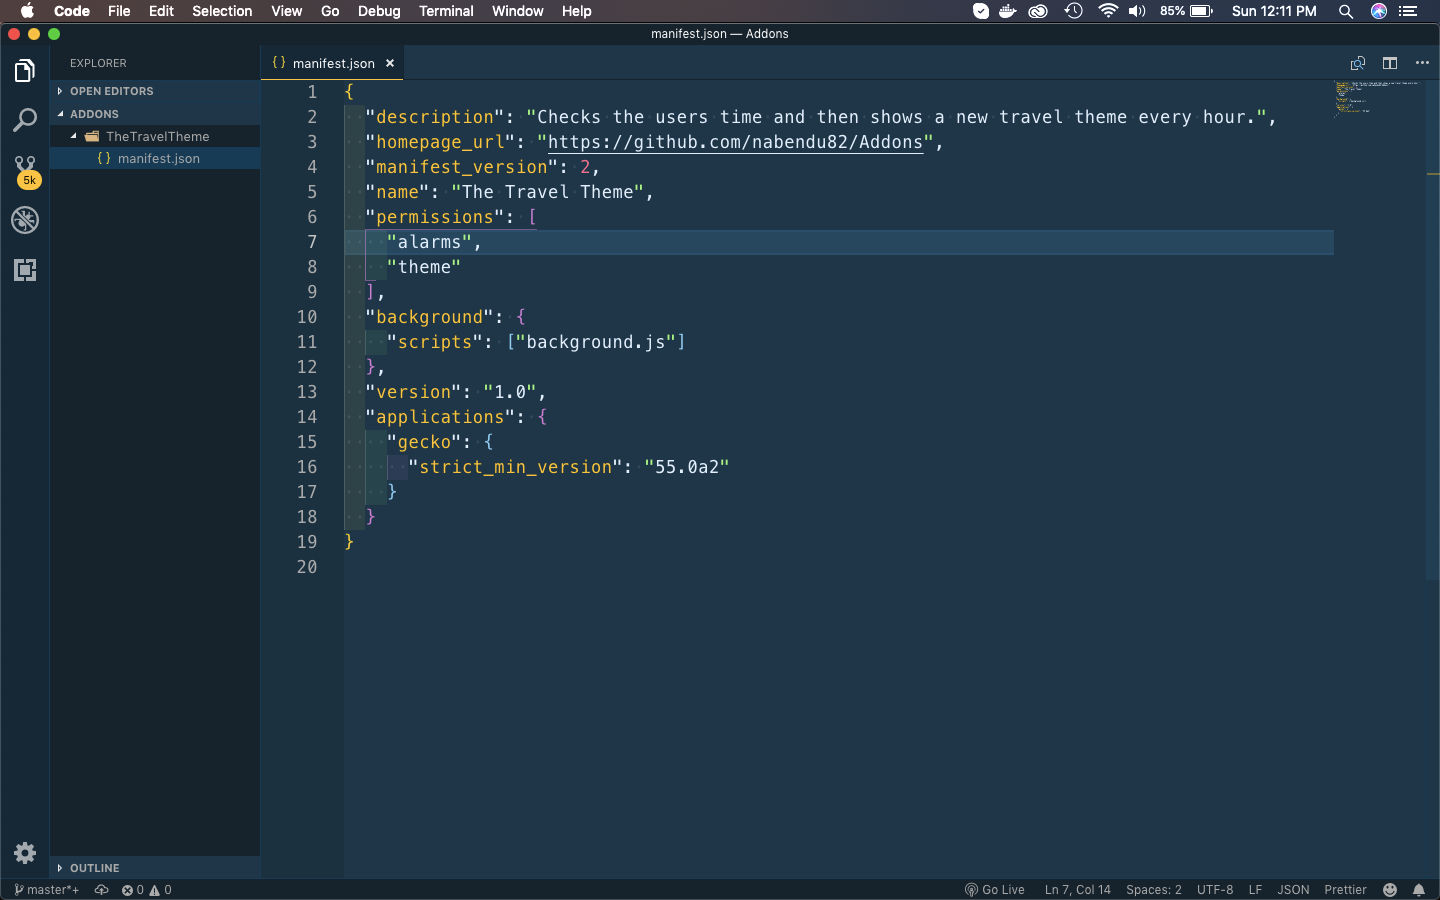Open the Edit menu

click(x=161, y=11)
